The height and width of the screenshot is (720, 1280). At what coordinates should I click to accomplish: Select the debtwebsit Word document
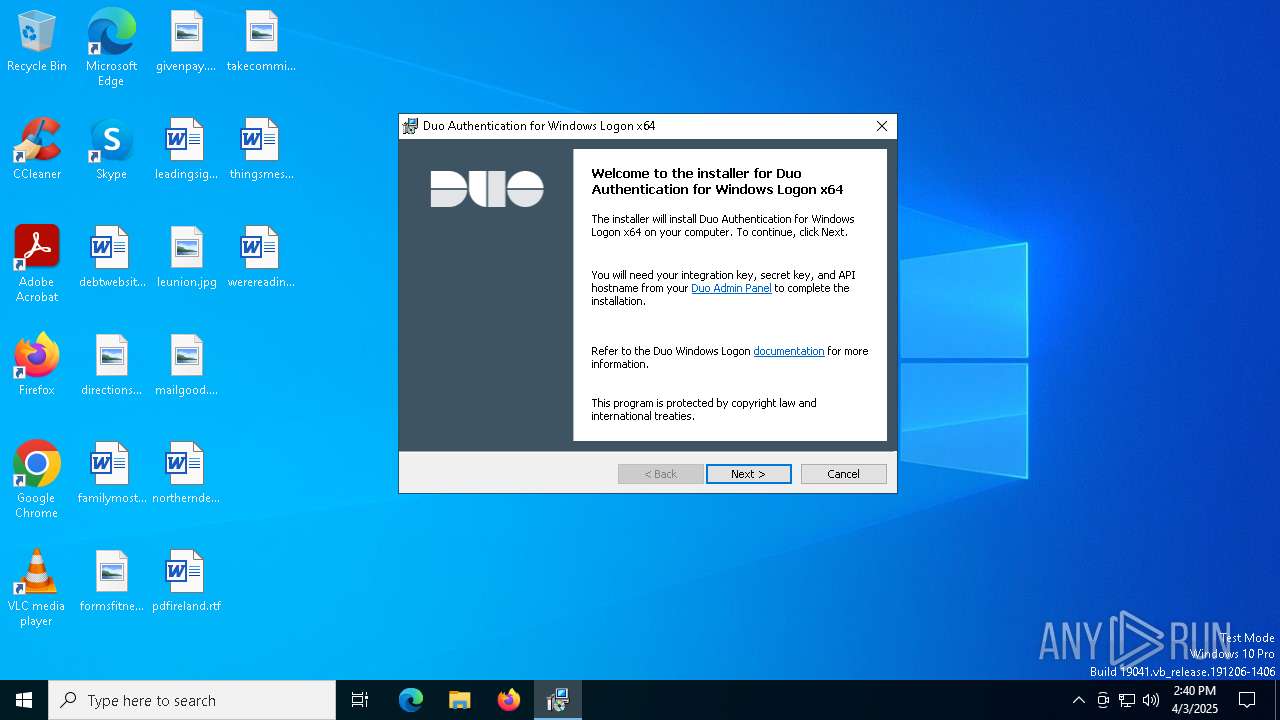coord(111,257)
